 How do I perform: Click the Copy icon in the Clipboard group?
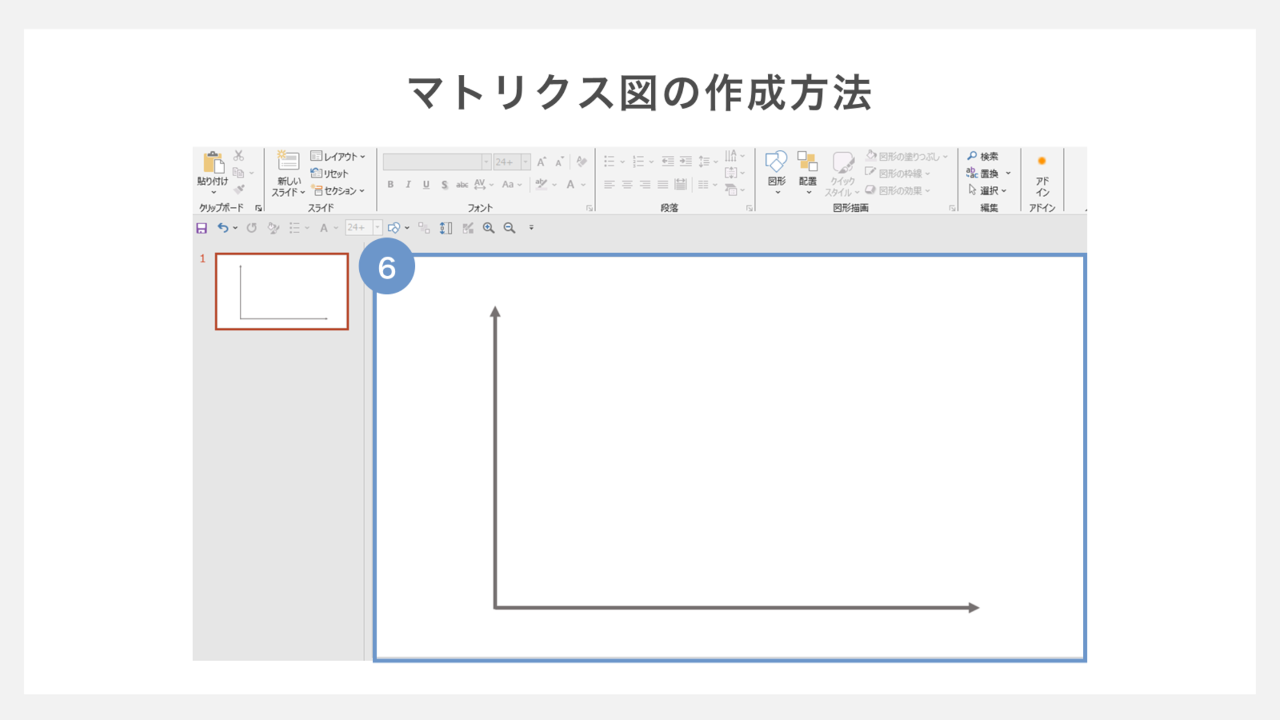[238, 172]
